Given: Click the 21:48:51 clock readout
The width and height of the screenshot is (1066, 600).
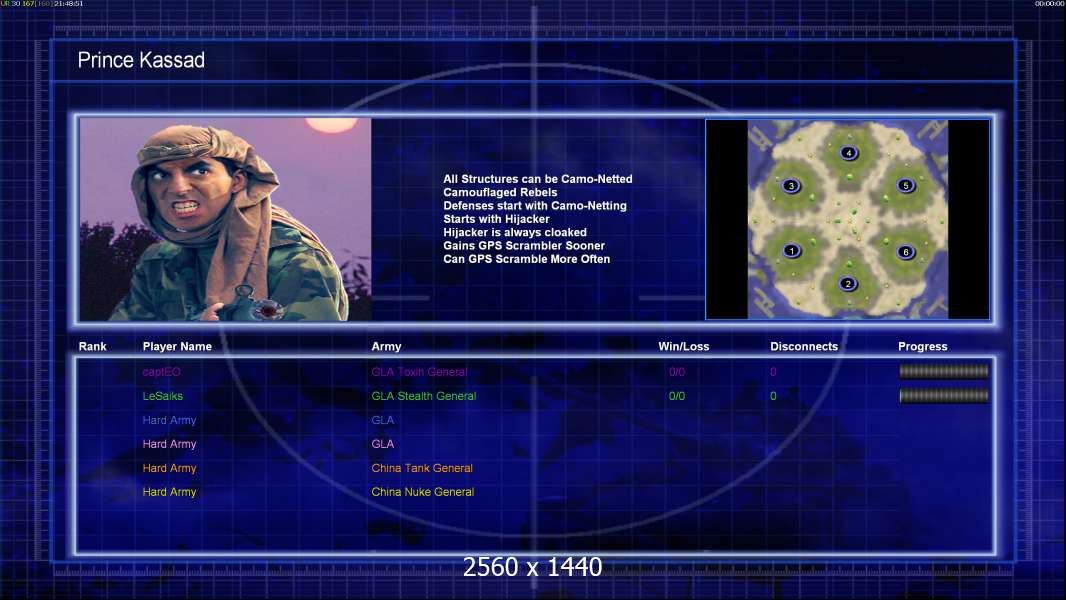Looking at the screenshot, I should (x=68, y=3).
